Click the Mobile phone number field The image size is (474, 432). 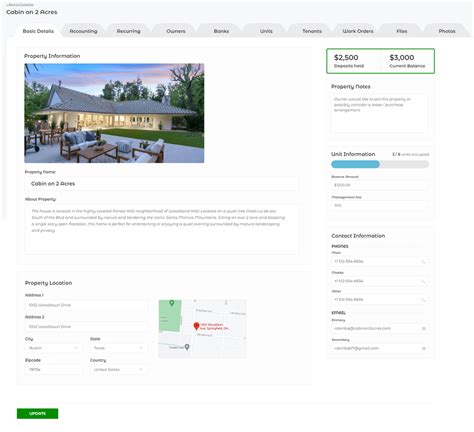380,281
